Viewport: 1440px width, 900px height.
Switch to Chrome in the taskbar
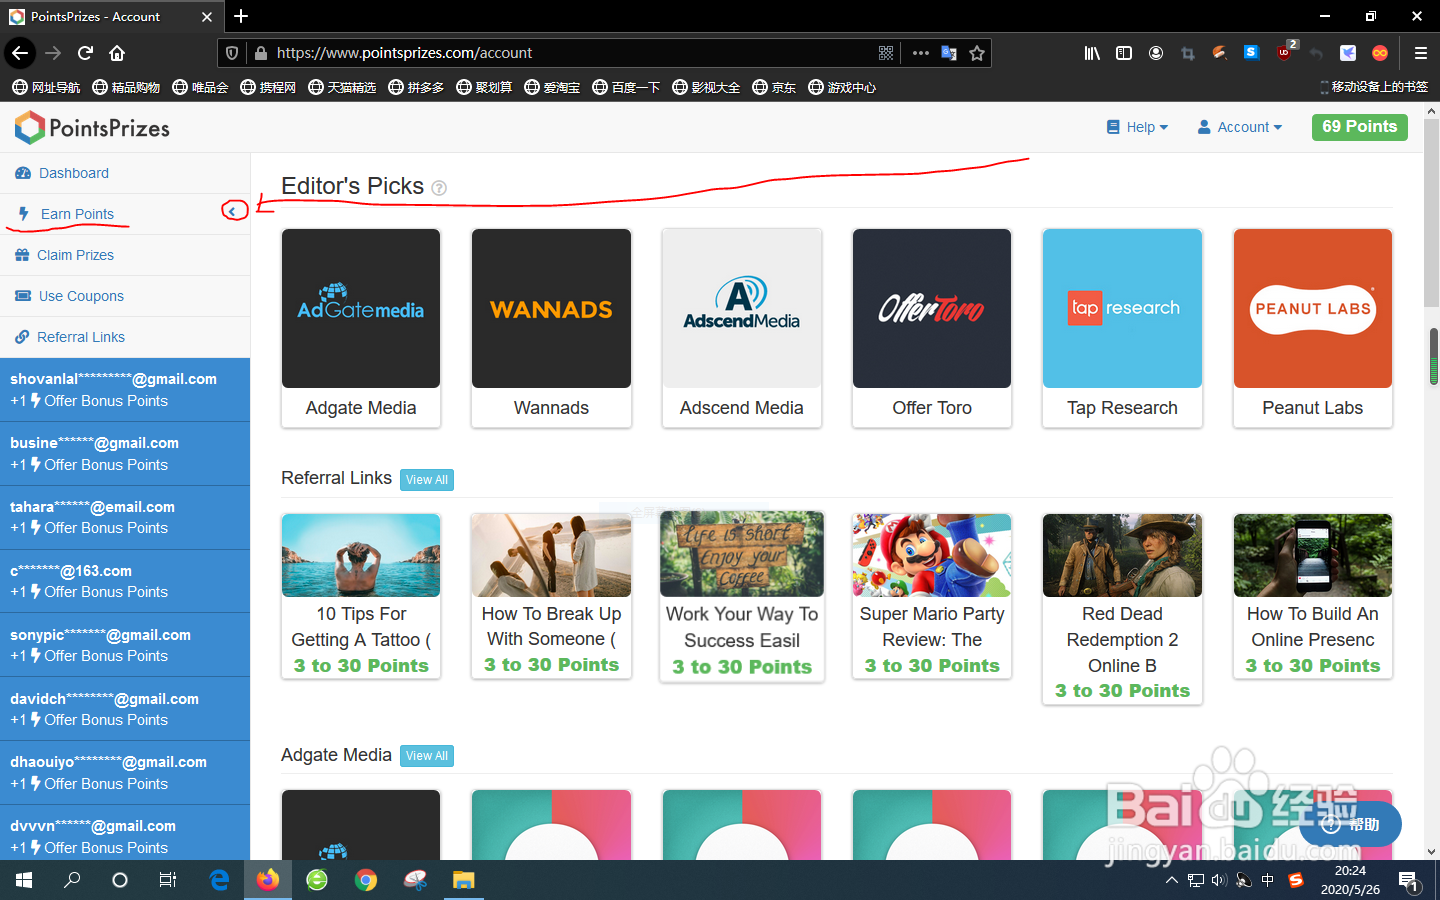(x=366, y=880)
